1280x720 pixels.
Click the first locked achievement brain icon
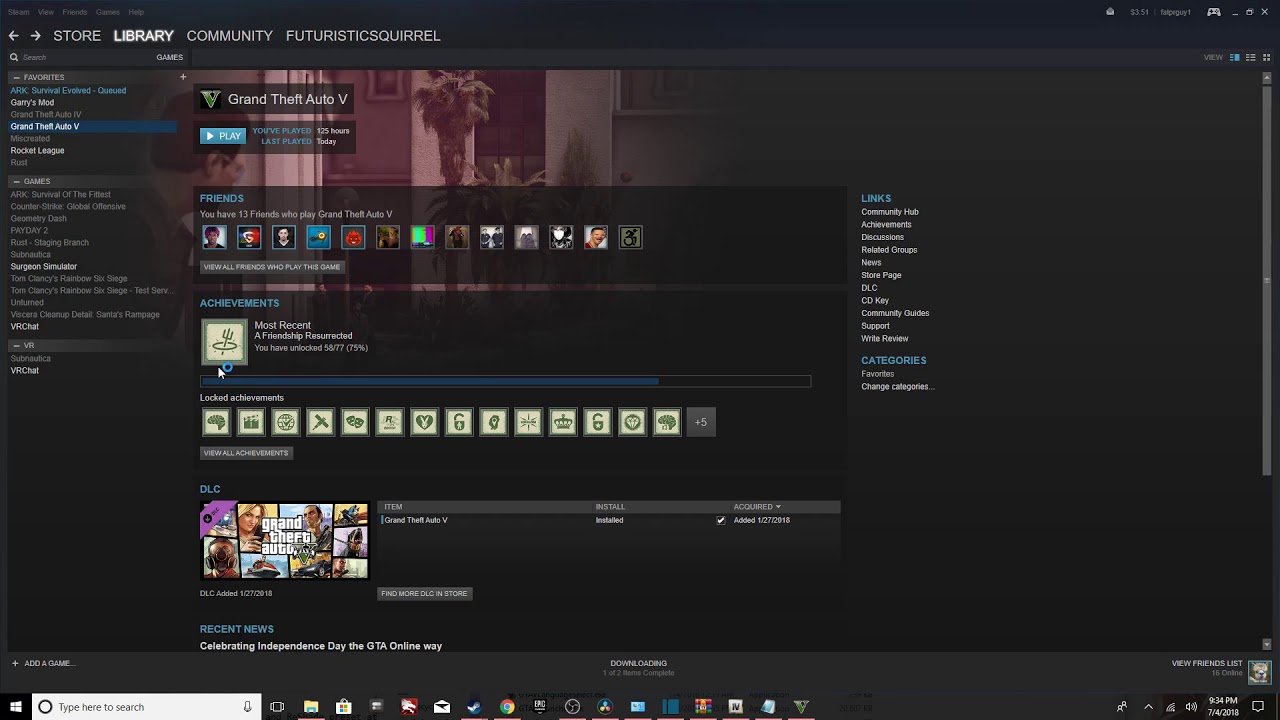click(217, 422)
